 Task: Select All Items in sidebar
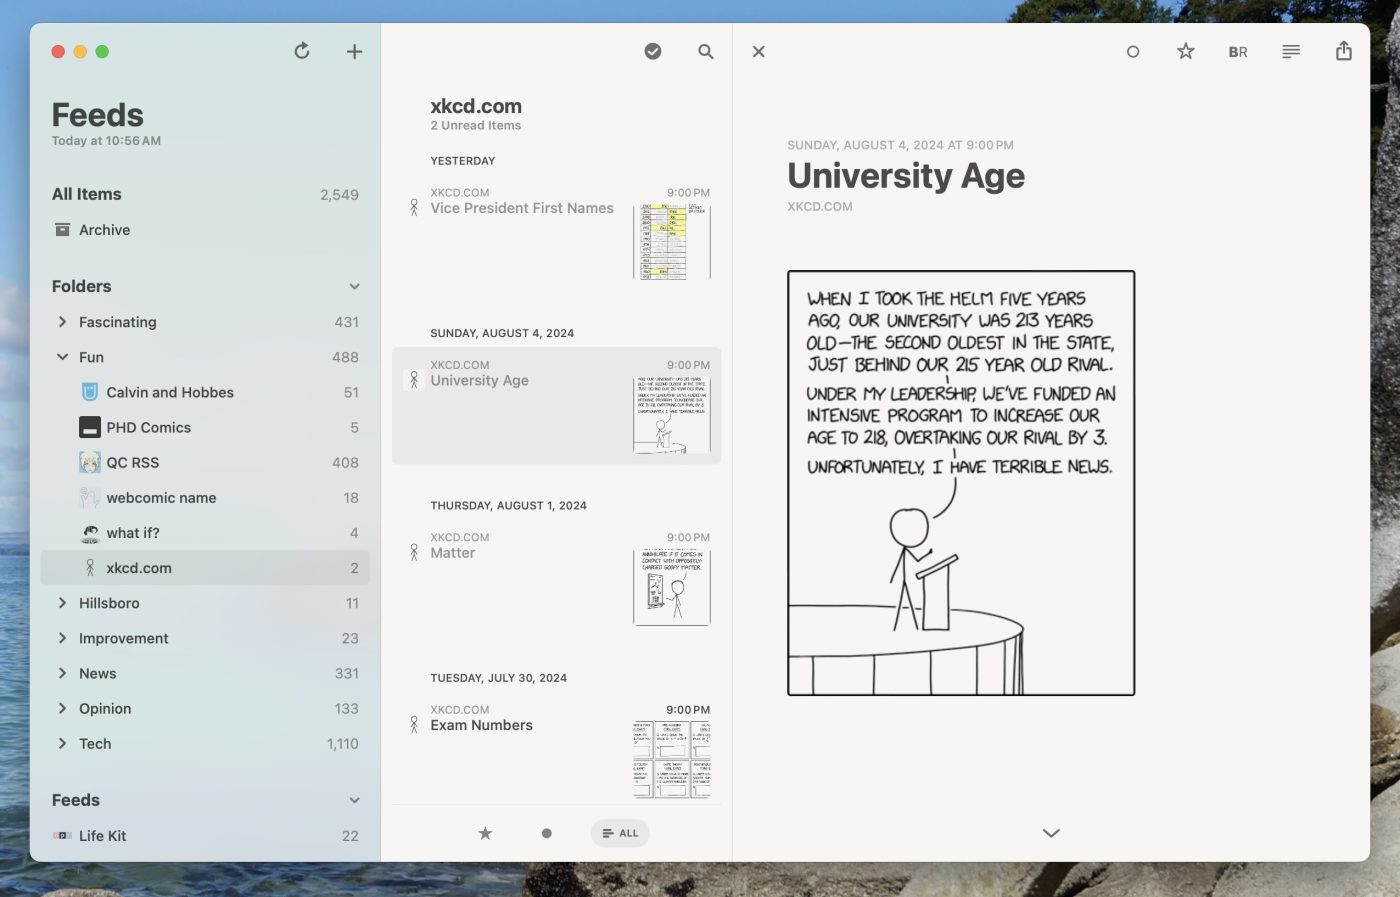click(205, 194)
